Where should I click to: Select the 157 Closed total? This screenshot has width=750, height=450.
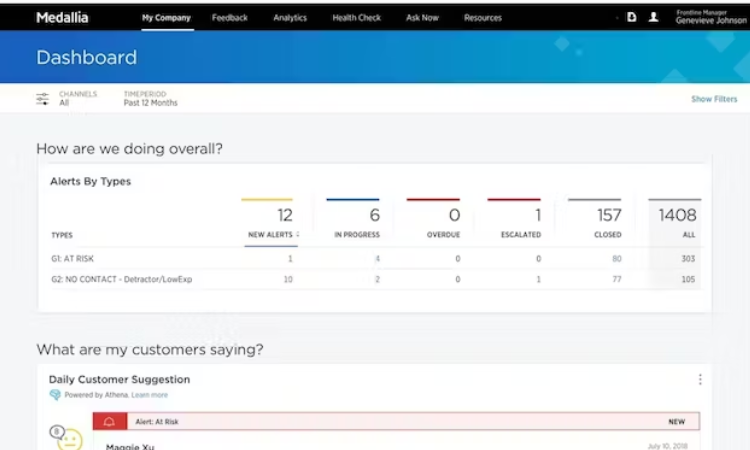609,215
